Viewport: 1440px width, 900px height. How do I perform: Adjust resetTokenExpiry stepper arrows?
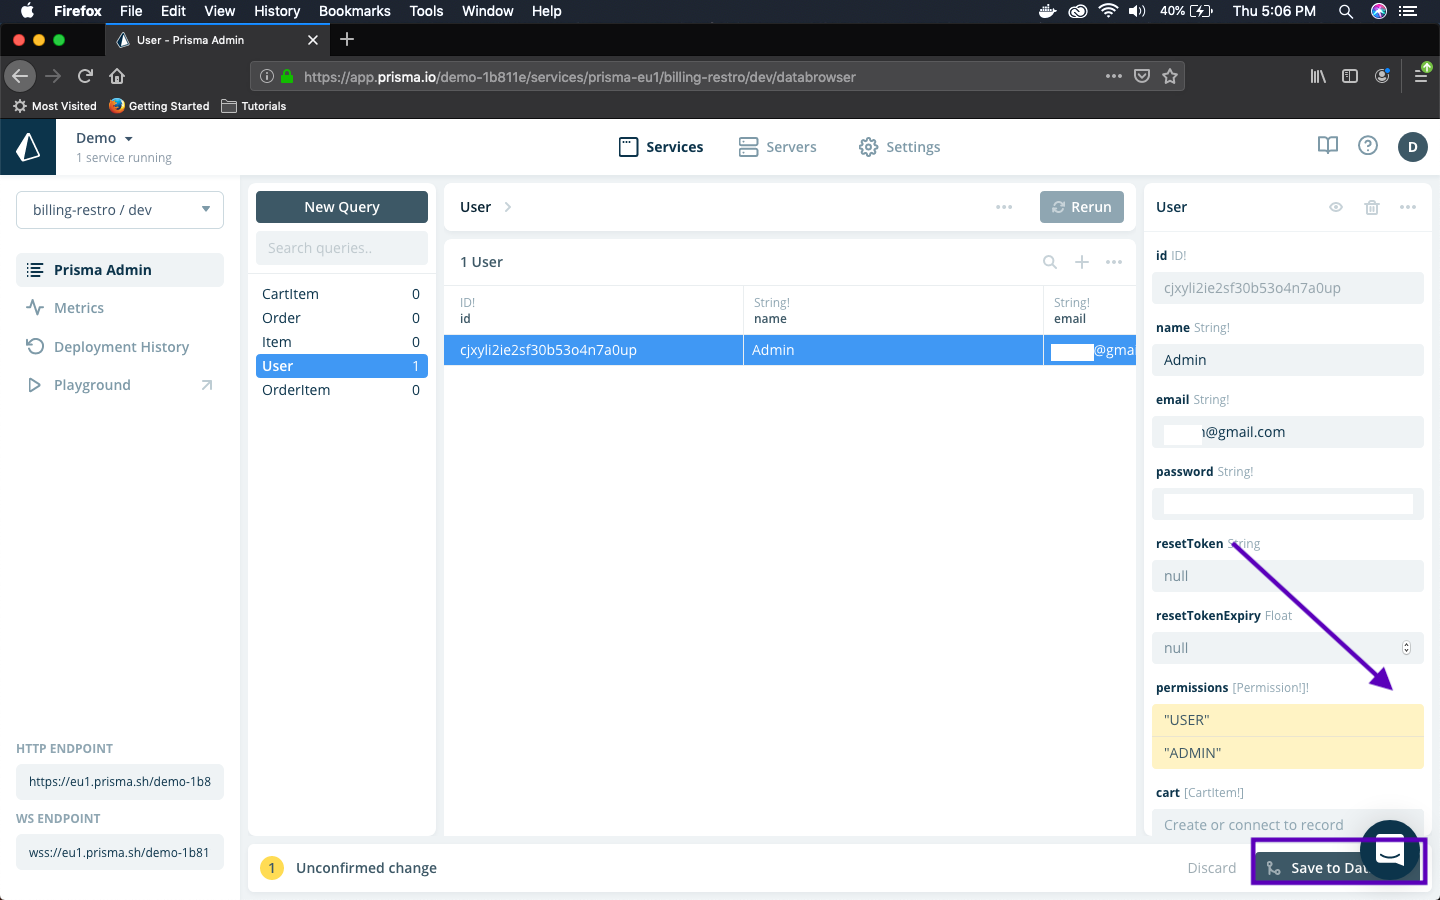tap(1406, 648)
